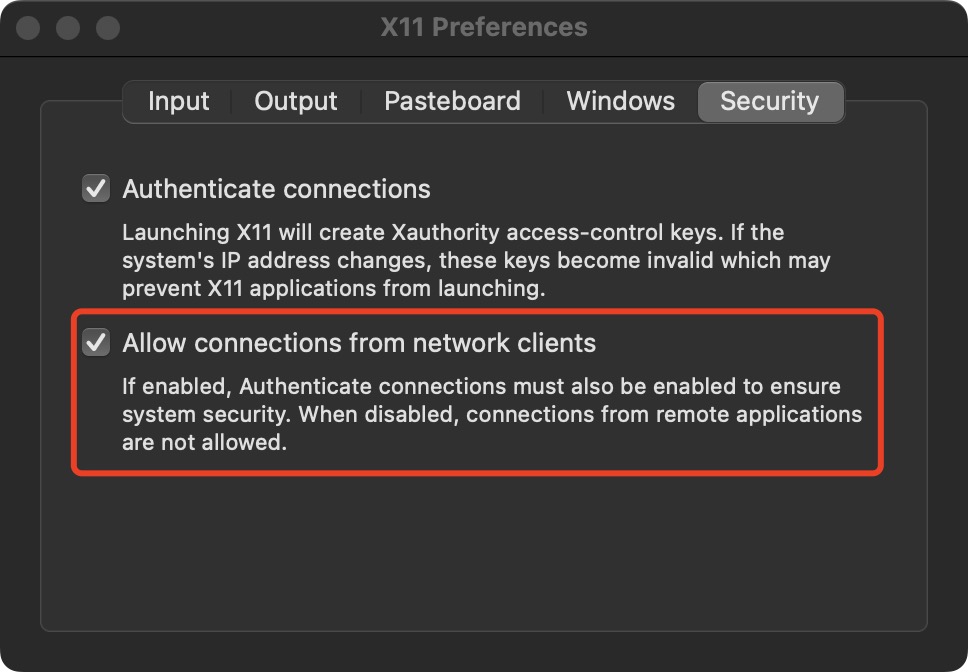The height and width of the screenshot is (672, 968).
Task: Go to the Windows tab
Action: 620,101
